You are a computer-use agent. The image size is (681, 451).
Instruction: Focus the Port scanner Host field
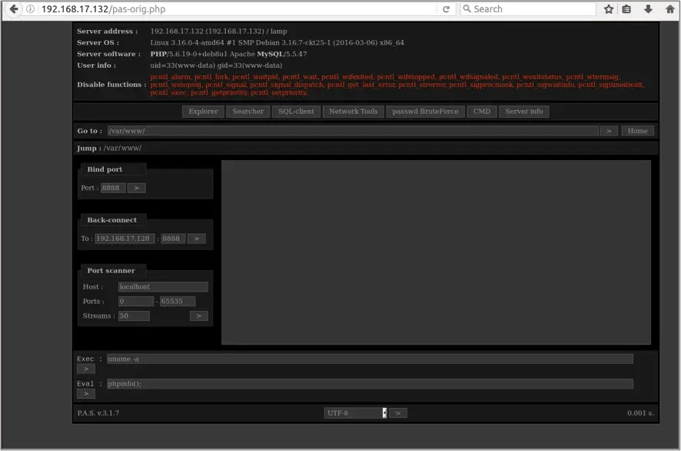point(162,287)
